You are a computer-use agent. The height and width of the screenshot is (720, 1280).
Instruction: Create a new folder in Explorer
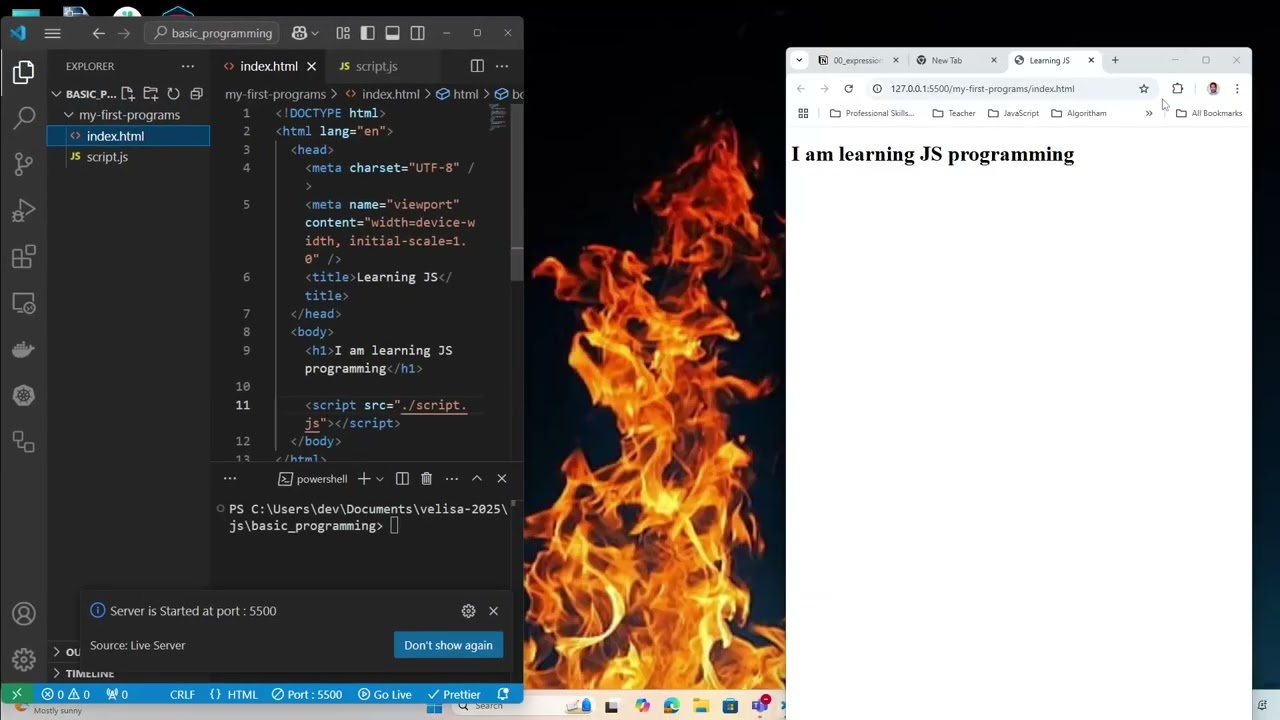[151, 94]
